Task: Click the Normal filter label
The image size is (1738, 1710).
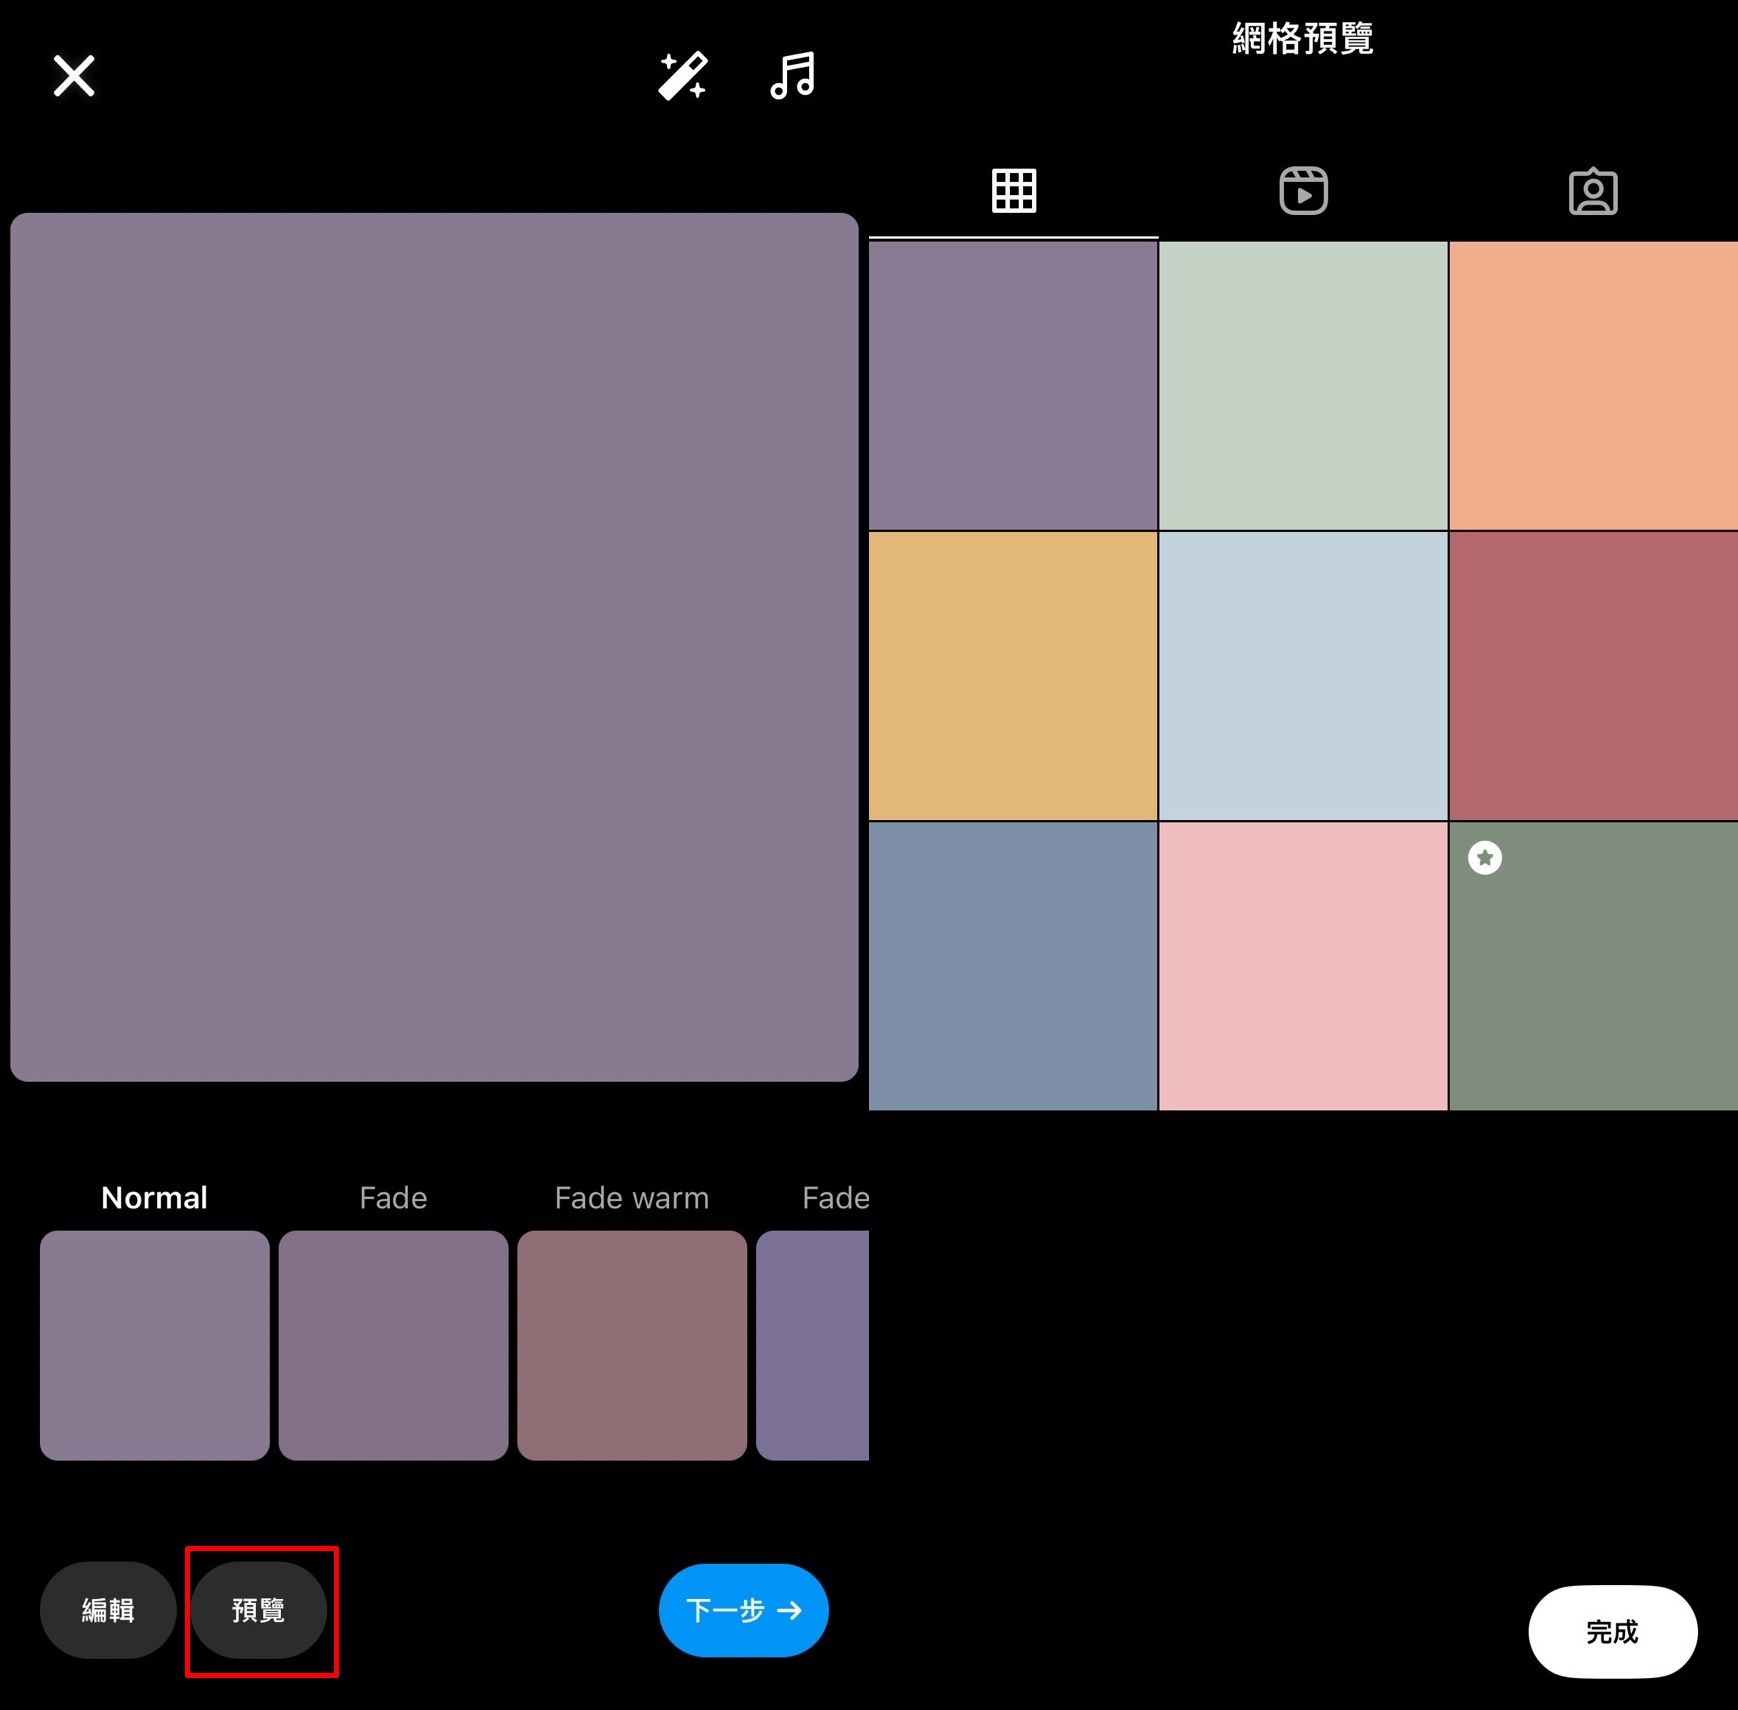Action: [x=154, y=1197]
